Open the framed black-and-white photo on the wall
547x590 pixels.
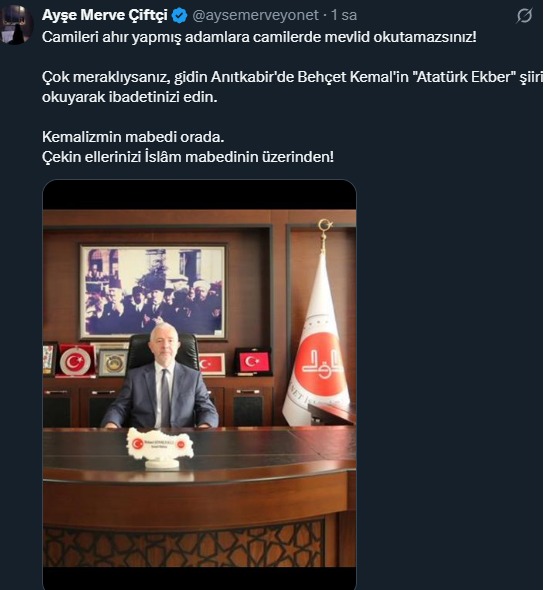click(153, 292)
